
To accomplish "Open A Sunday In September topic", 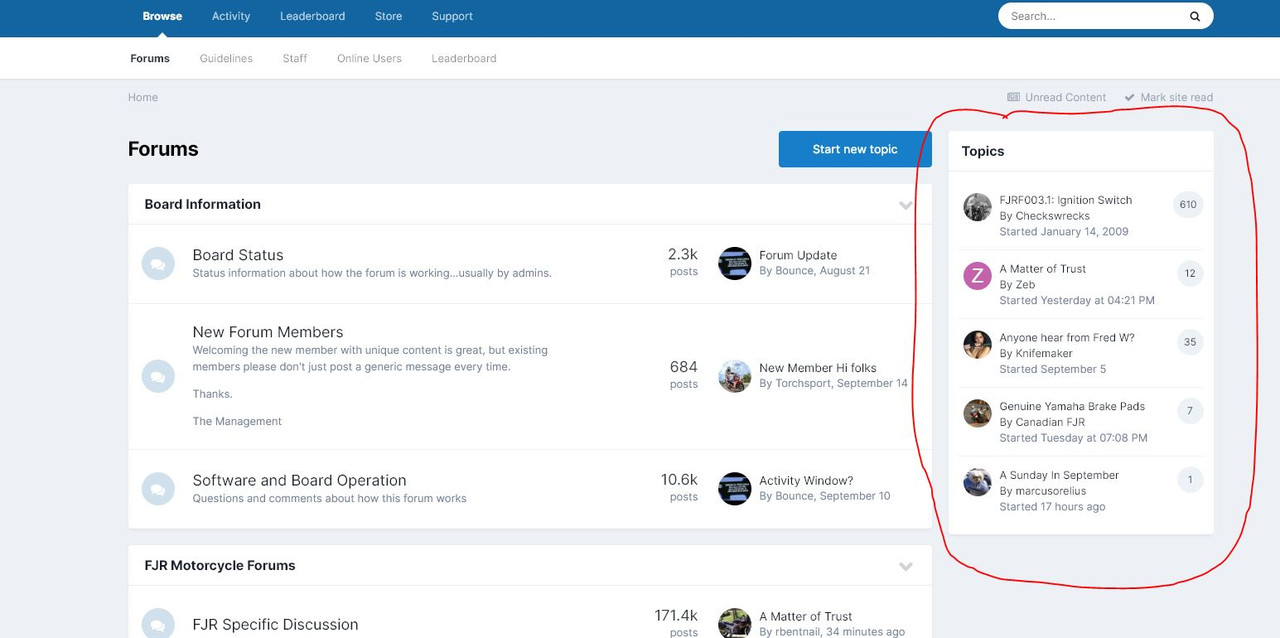I will coord(1059,475).
